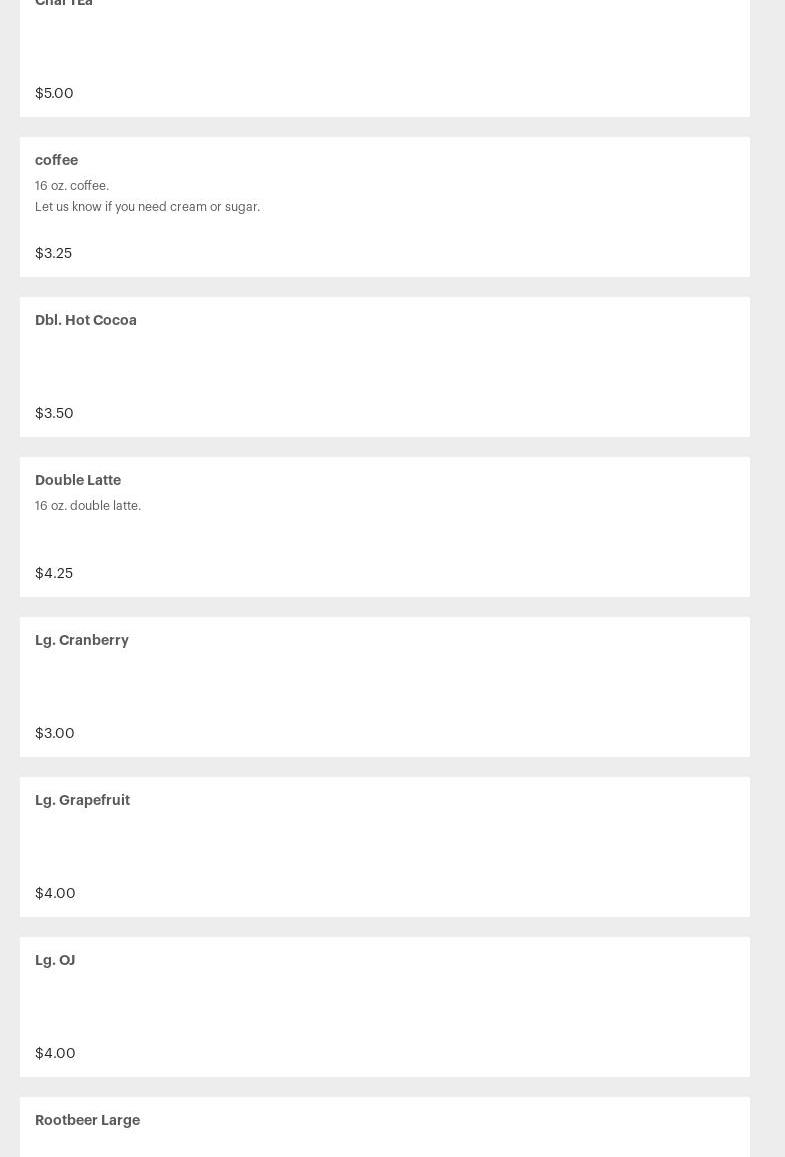Select the Double Latte item title

point(78,480)
